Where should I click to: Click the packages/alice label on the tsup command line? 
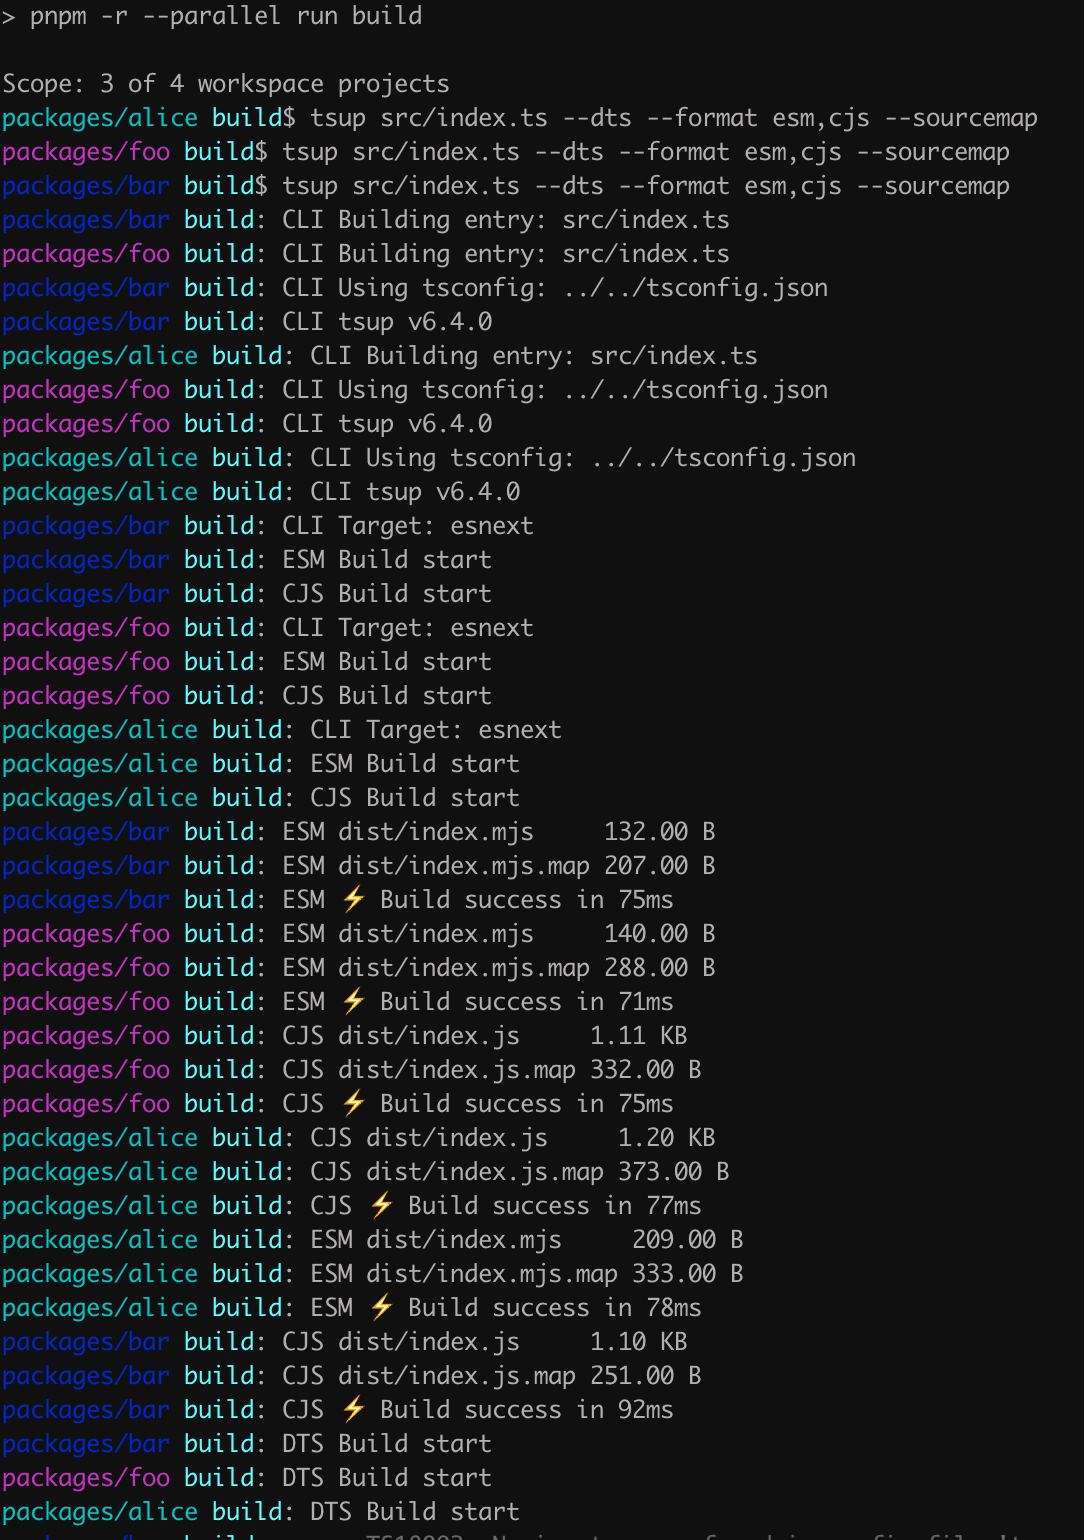pos(100,118)
